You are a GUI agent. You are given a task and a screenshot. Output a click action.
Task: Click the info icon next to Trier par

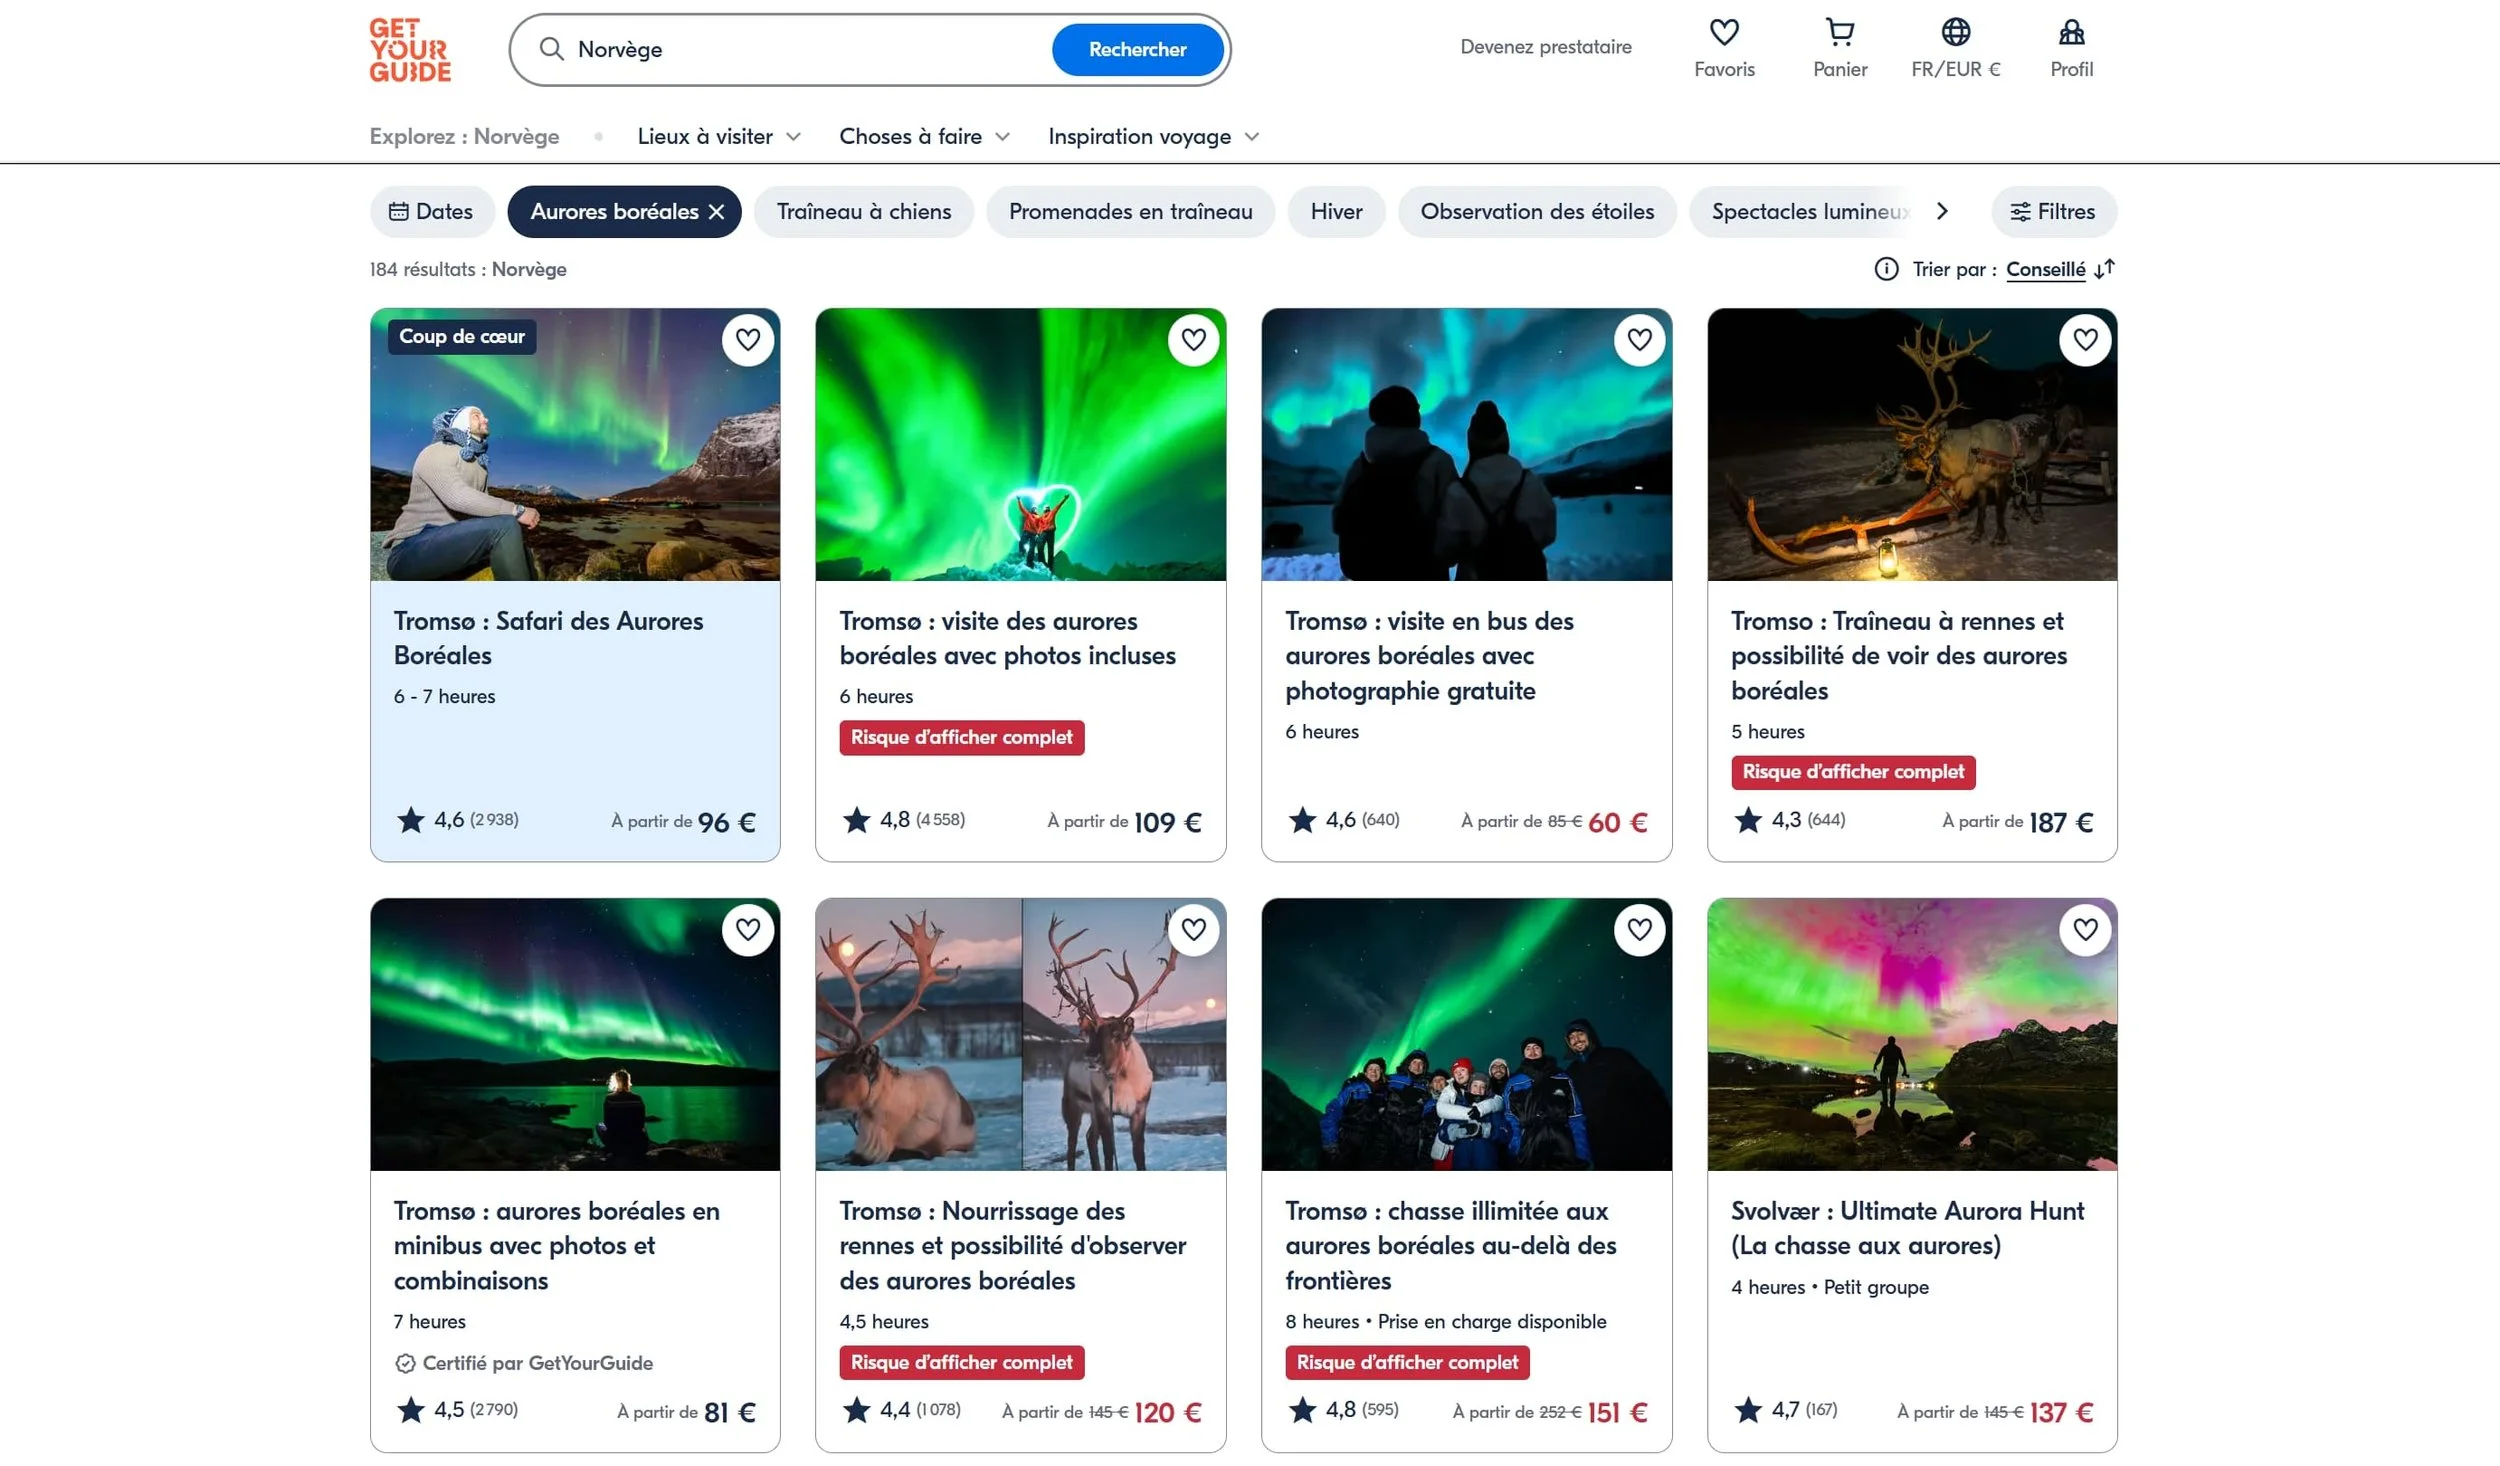pyautogui.click(x=1886, y=269)
